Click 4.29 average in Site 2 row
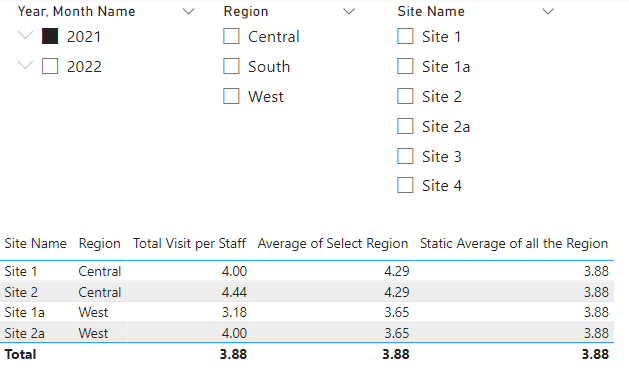Screen dimensions: 629x368 (x=397, y=292)
